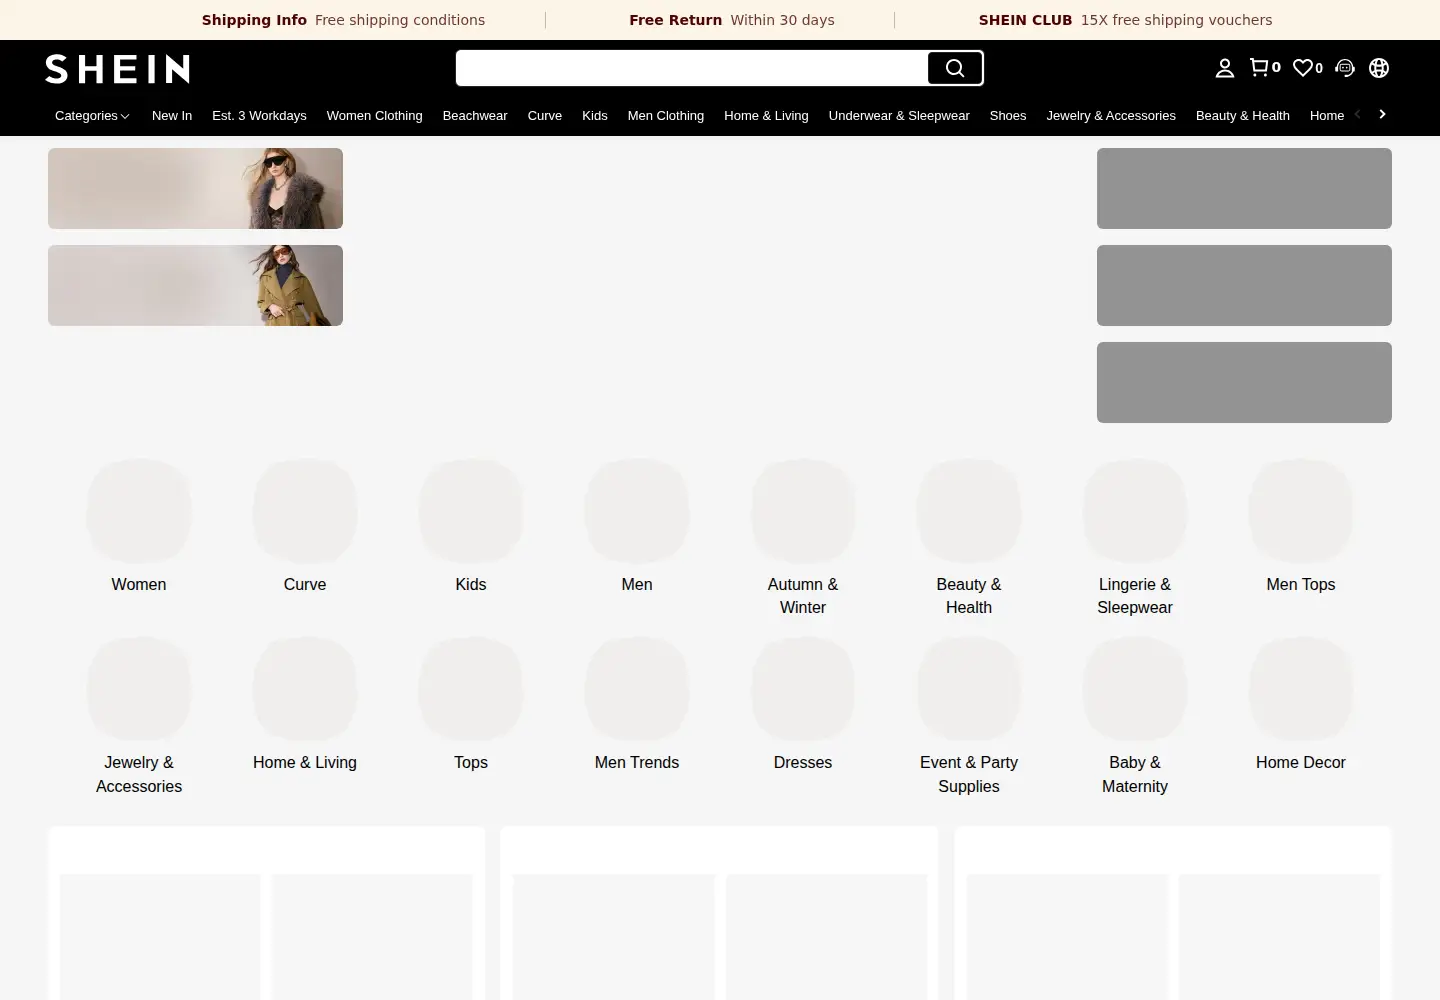Open the customer support headset icon
1440x1000 pixels.
tap(1345, 67)
